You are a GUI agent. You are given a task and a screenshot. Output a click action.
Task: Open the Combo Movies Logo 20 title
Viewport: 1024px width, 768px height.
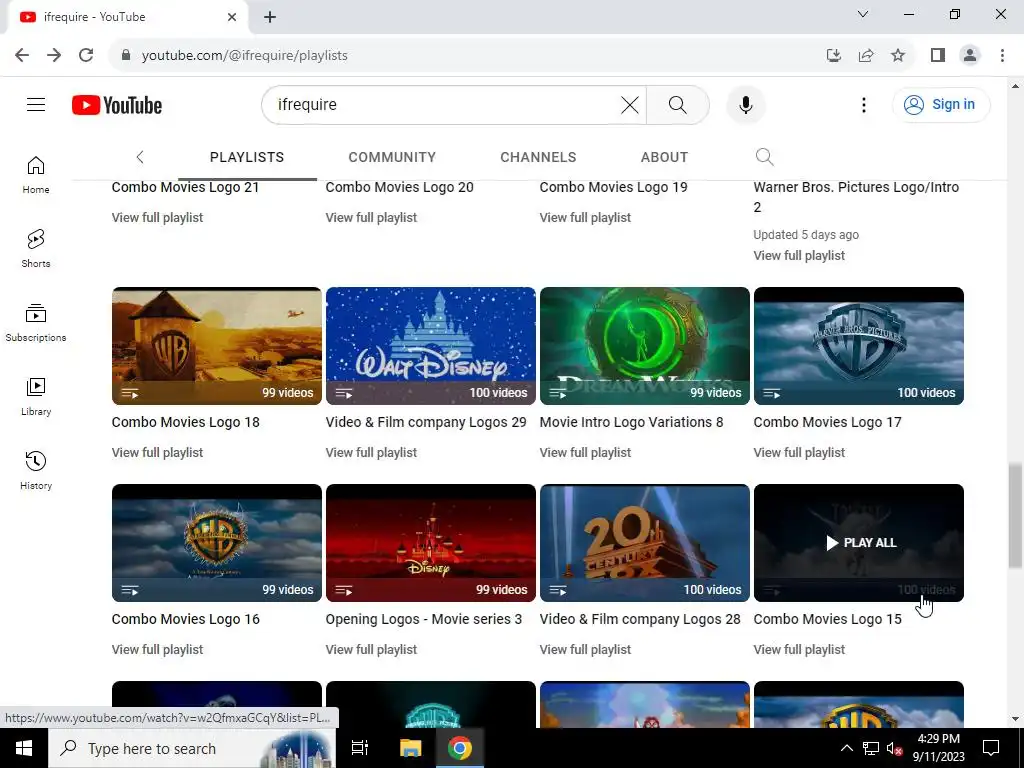[x=400, y=187]
